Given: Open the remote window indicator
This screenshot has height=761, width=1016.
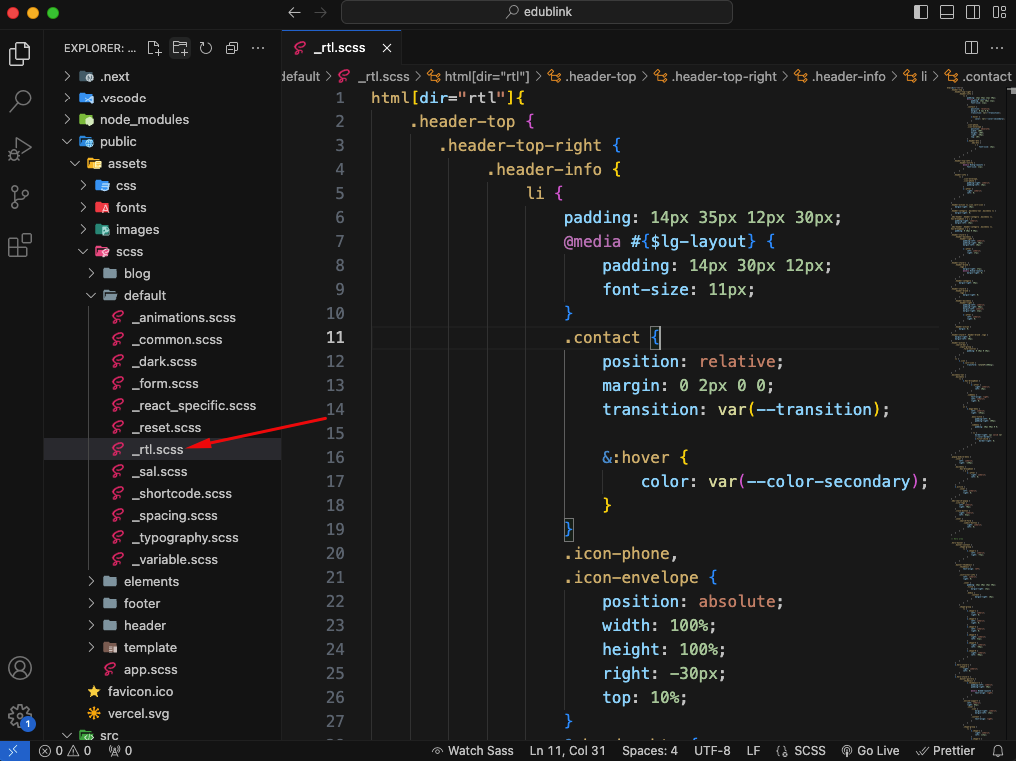Looking at the screenshot, I should (x=14, y=751).
